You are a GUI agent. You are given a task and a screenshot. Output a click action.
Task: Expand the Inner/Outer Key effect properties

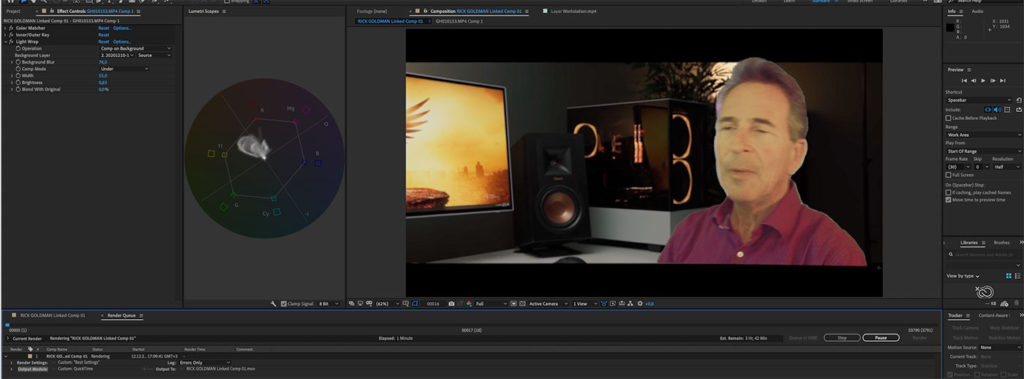click(x=5, y=35)
